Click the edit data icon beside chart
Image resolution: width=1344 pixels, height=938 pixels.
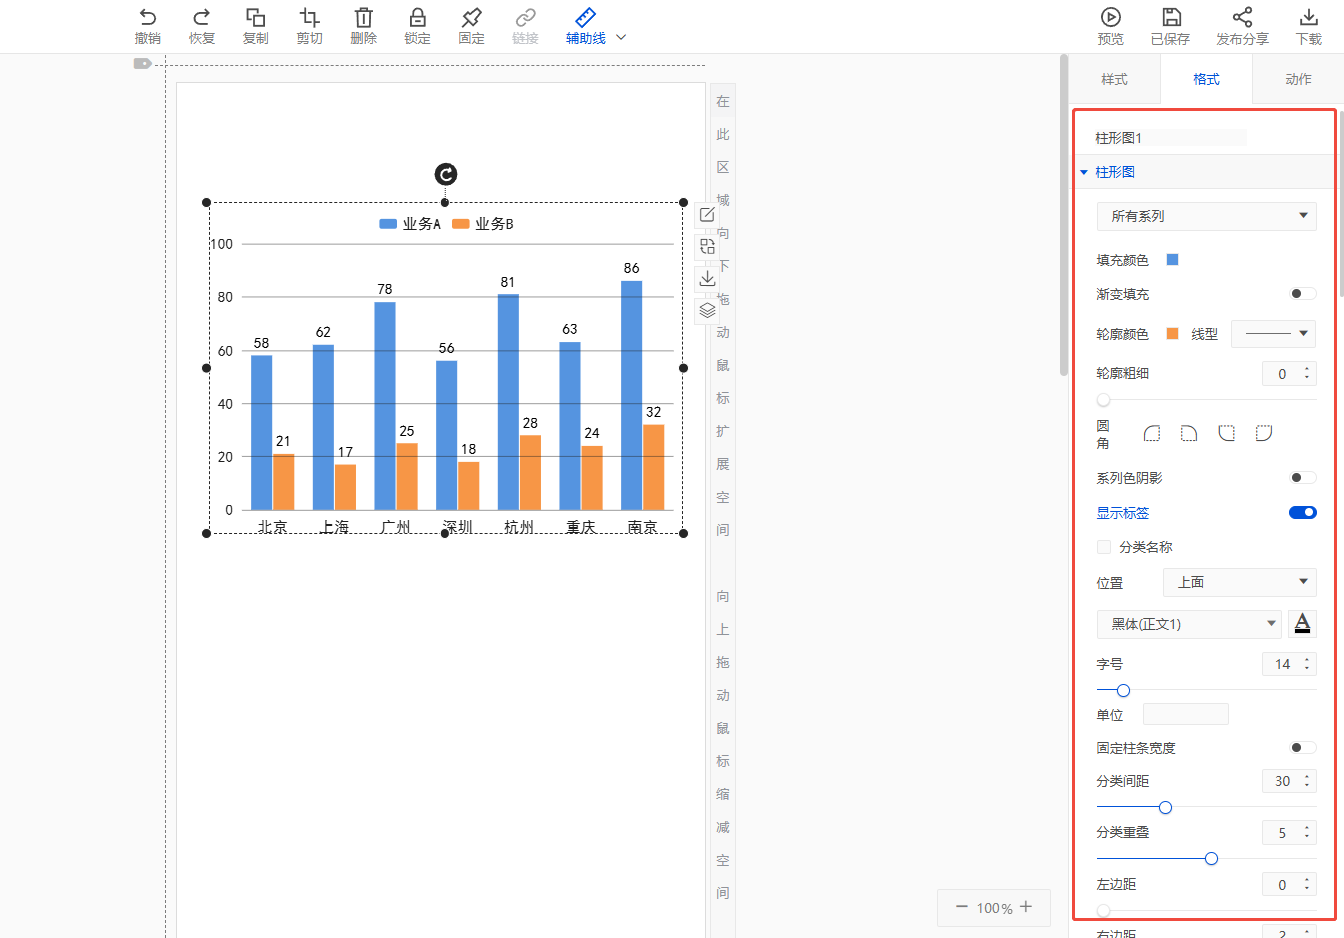click(x=707, y=215)
